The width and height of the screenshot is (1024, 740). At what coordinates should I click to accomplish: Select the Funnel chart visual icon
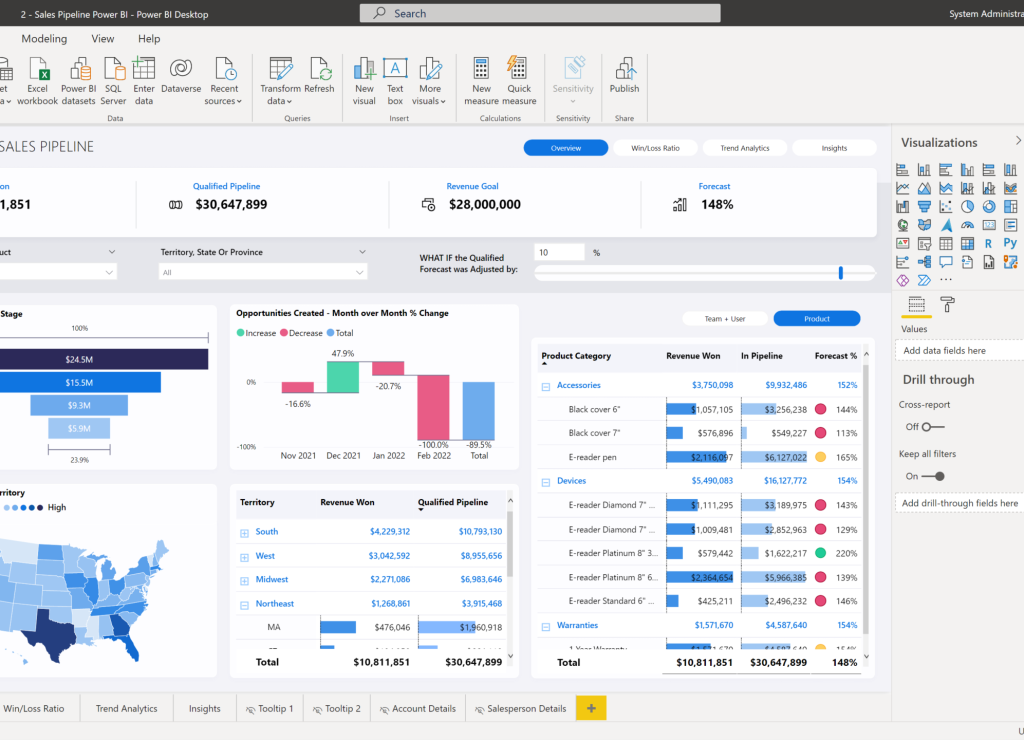[924, 207]
